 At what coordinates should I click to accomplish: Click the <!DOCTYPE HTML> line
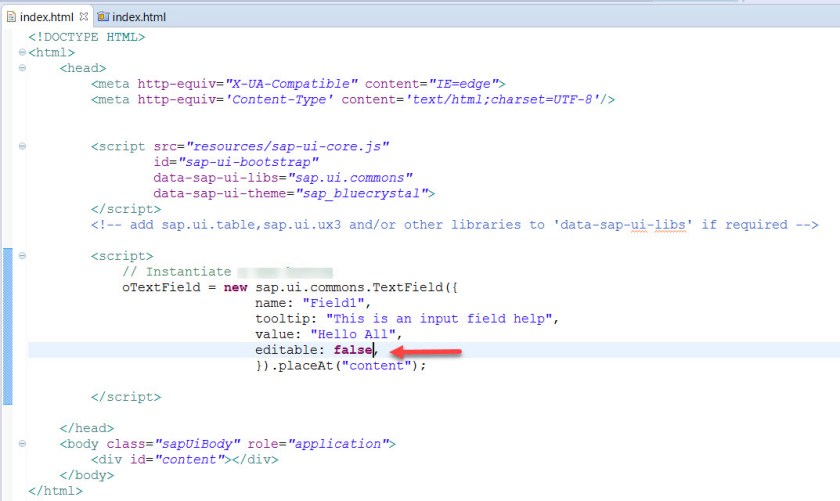(x=87, y=37)
